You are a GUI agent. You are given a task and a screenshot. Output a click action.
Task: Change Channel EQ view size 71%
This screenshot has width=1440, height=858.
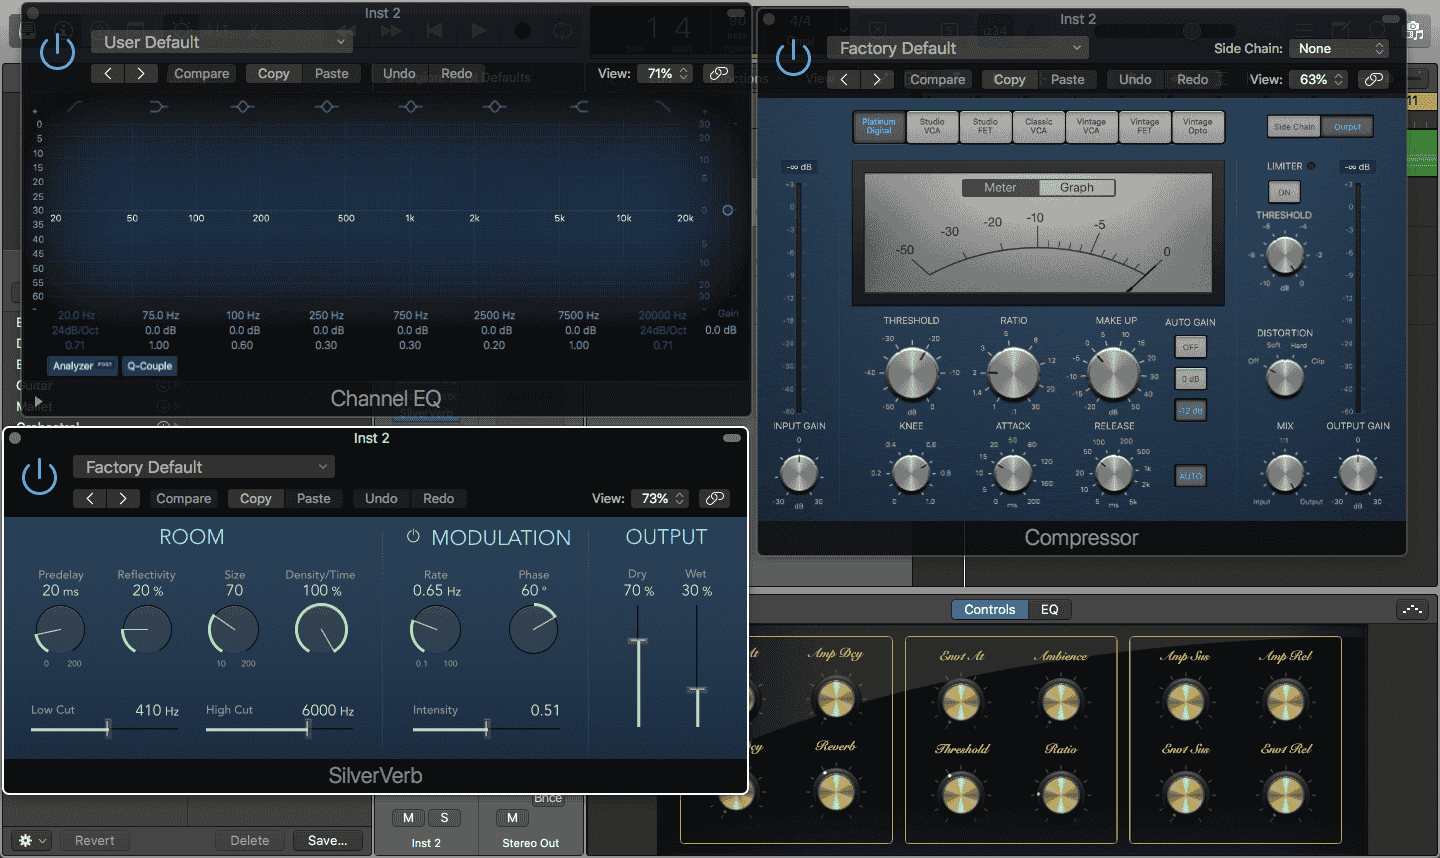[x=666, y=73]
